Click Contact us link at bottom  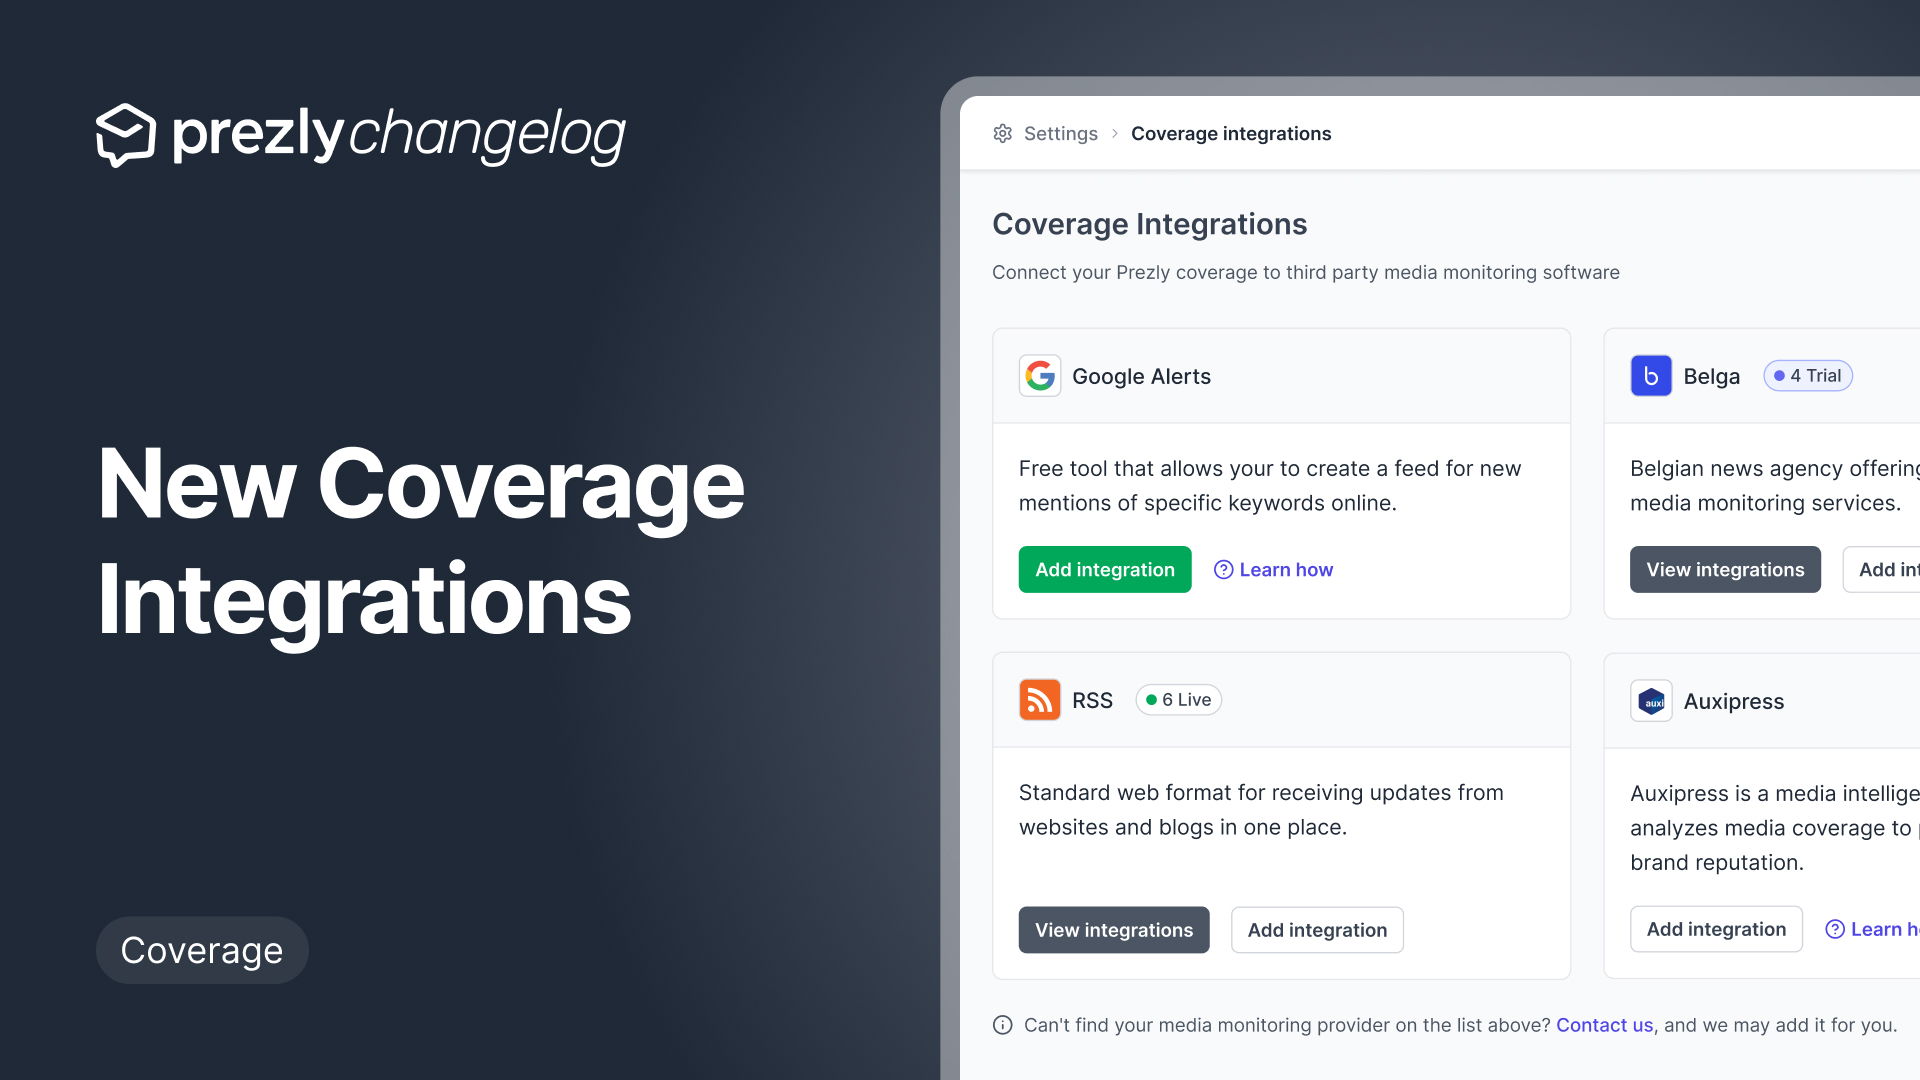tap(1605, 1027)
